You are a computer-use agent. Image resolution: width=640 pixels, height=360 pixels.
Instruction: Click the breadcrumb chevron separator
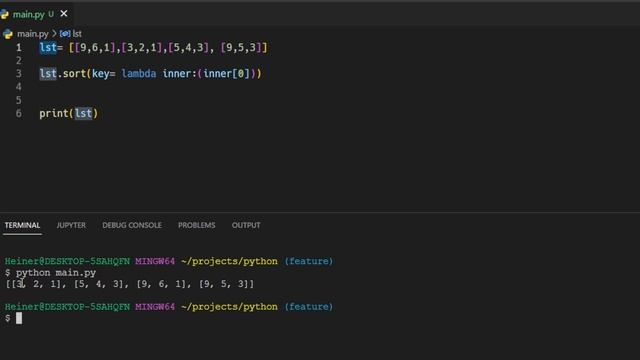click(x=54, y=33)
